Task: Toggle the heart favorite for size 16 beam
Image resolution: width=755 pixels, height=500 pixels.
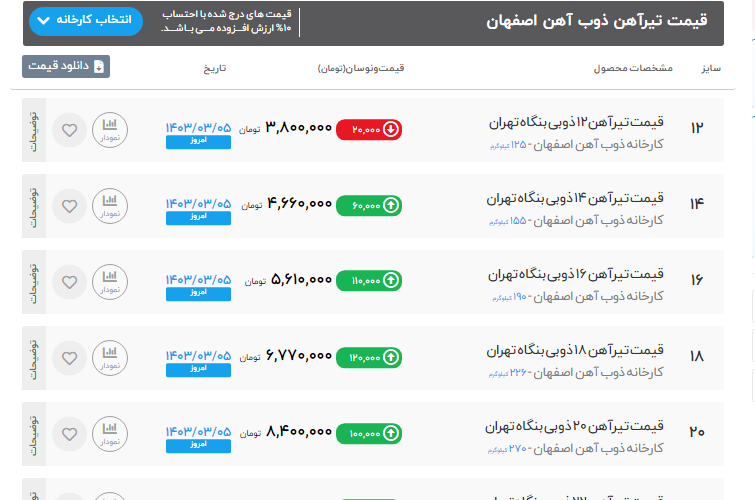Action: tap(69, 282)
